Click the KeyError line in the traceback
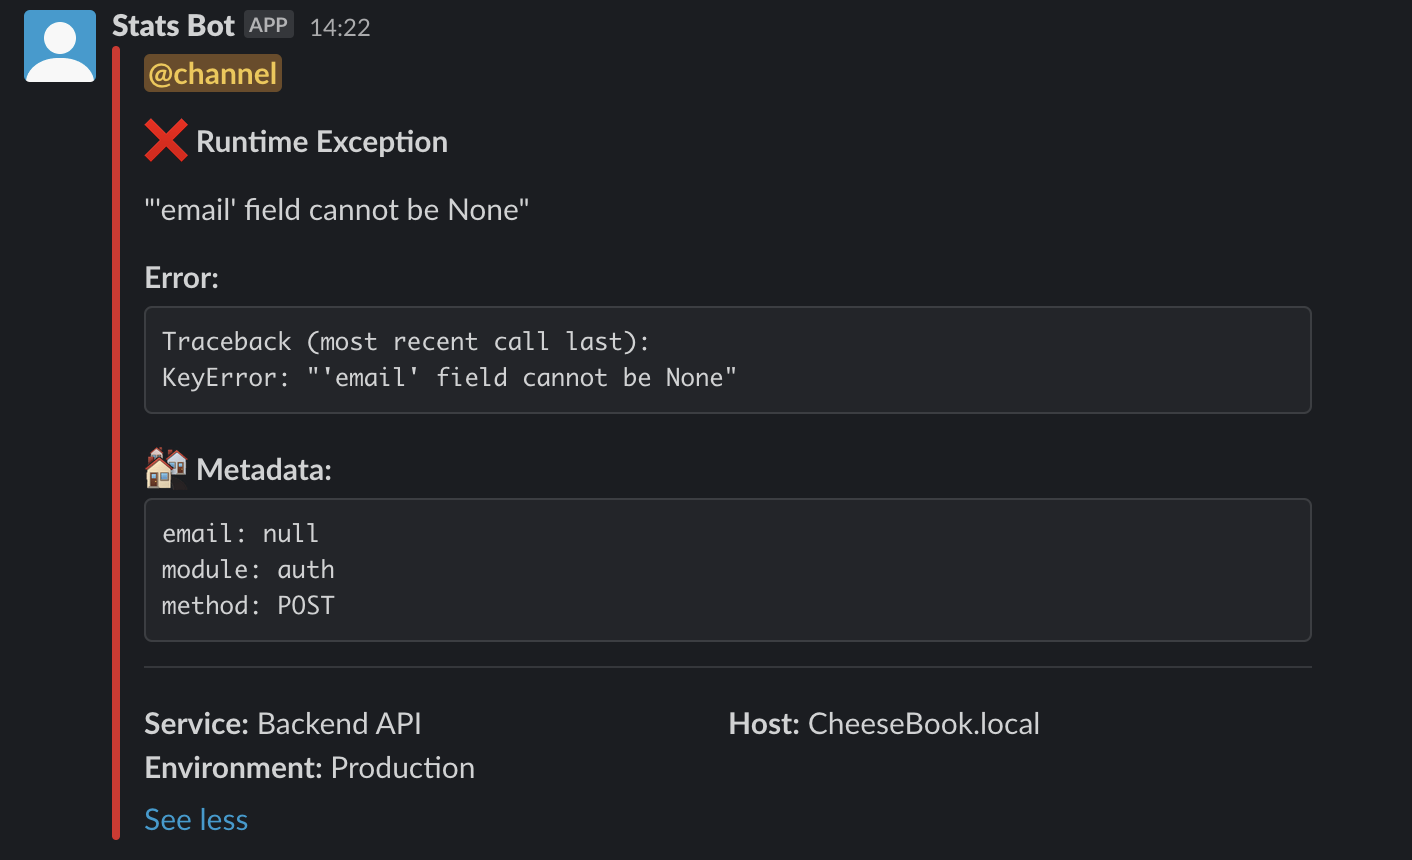The width and height of the screenshot is (1412, 860). click(x=449, y=378)
